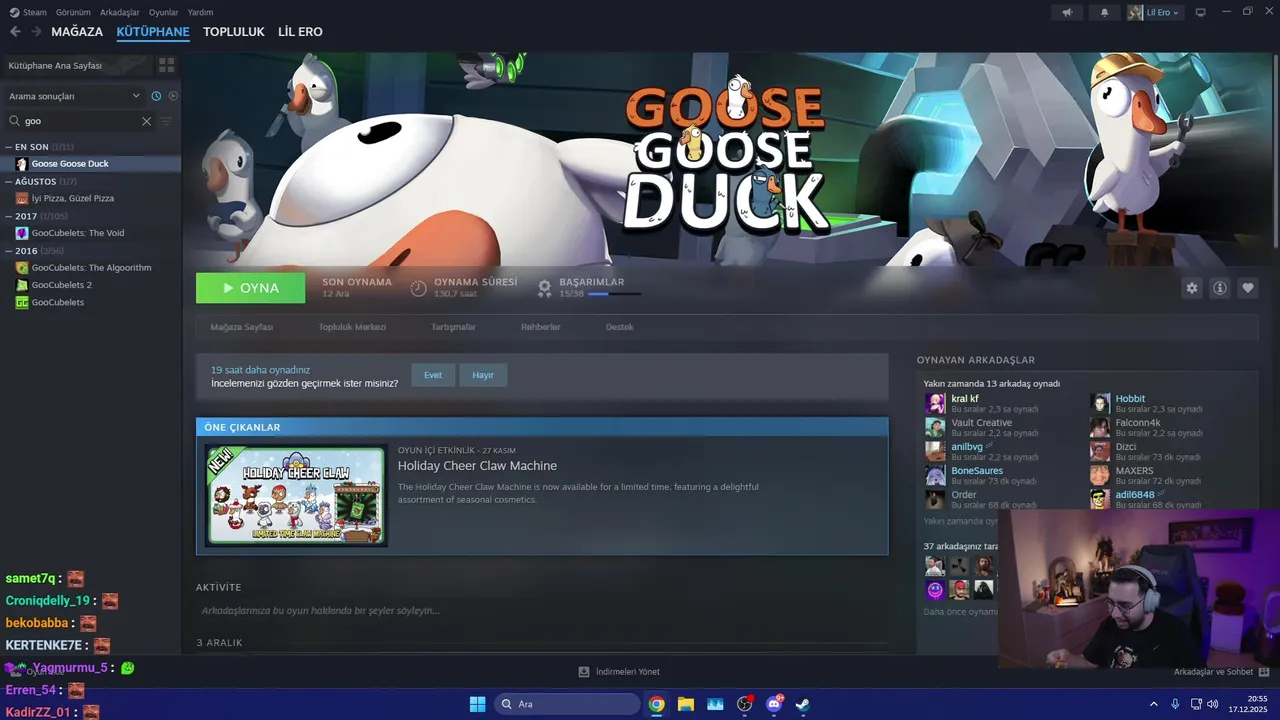Open İndirmeleri Yönet downloads manager

(x=619, y=672)
